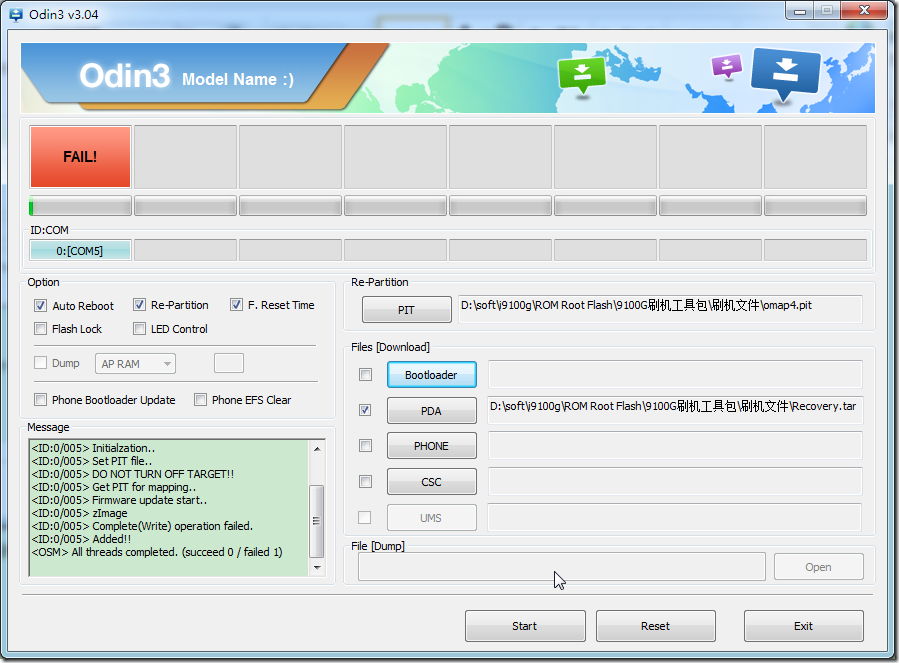Click 'Complete(Write) operation failed.' log line
The image size is (899, 663).
click(x=142, y=526)
